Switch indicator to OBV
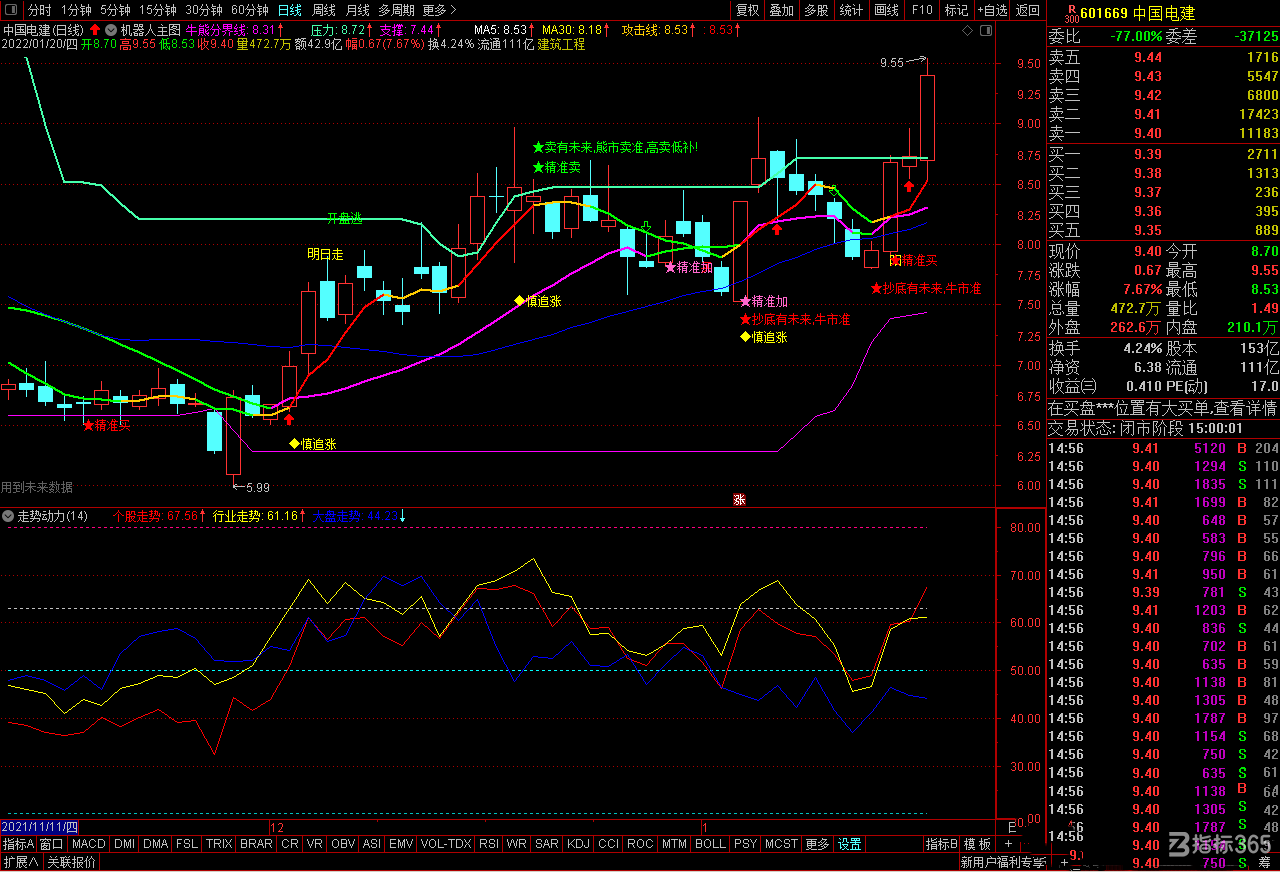 point(343,844)
